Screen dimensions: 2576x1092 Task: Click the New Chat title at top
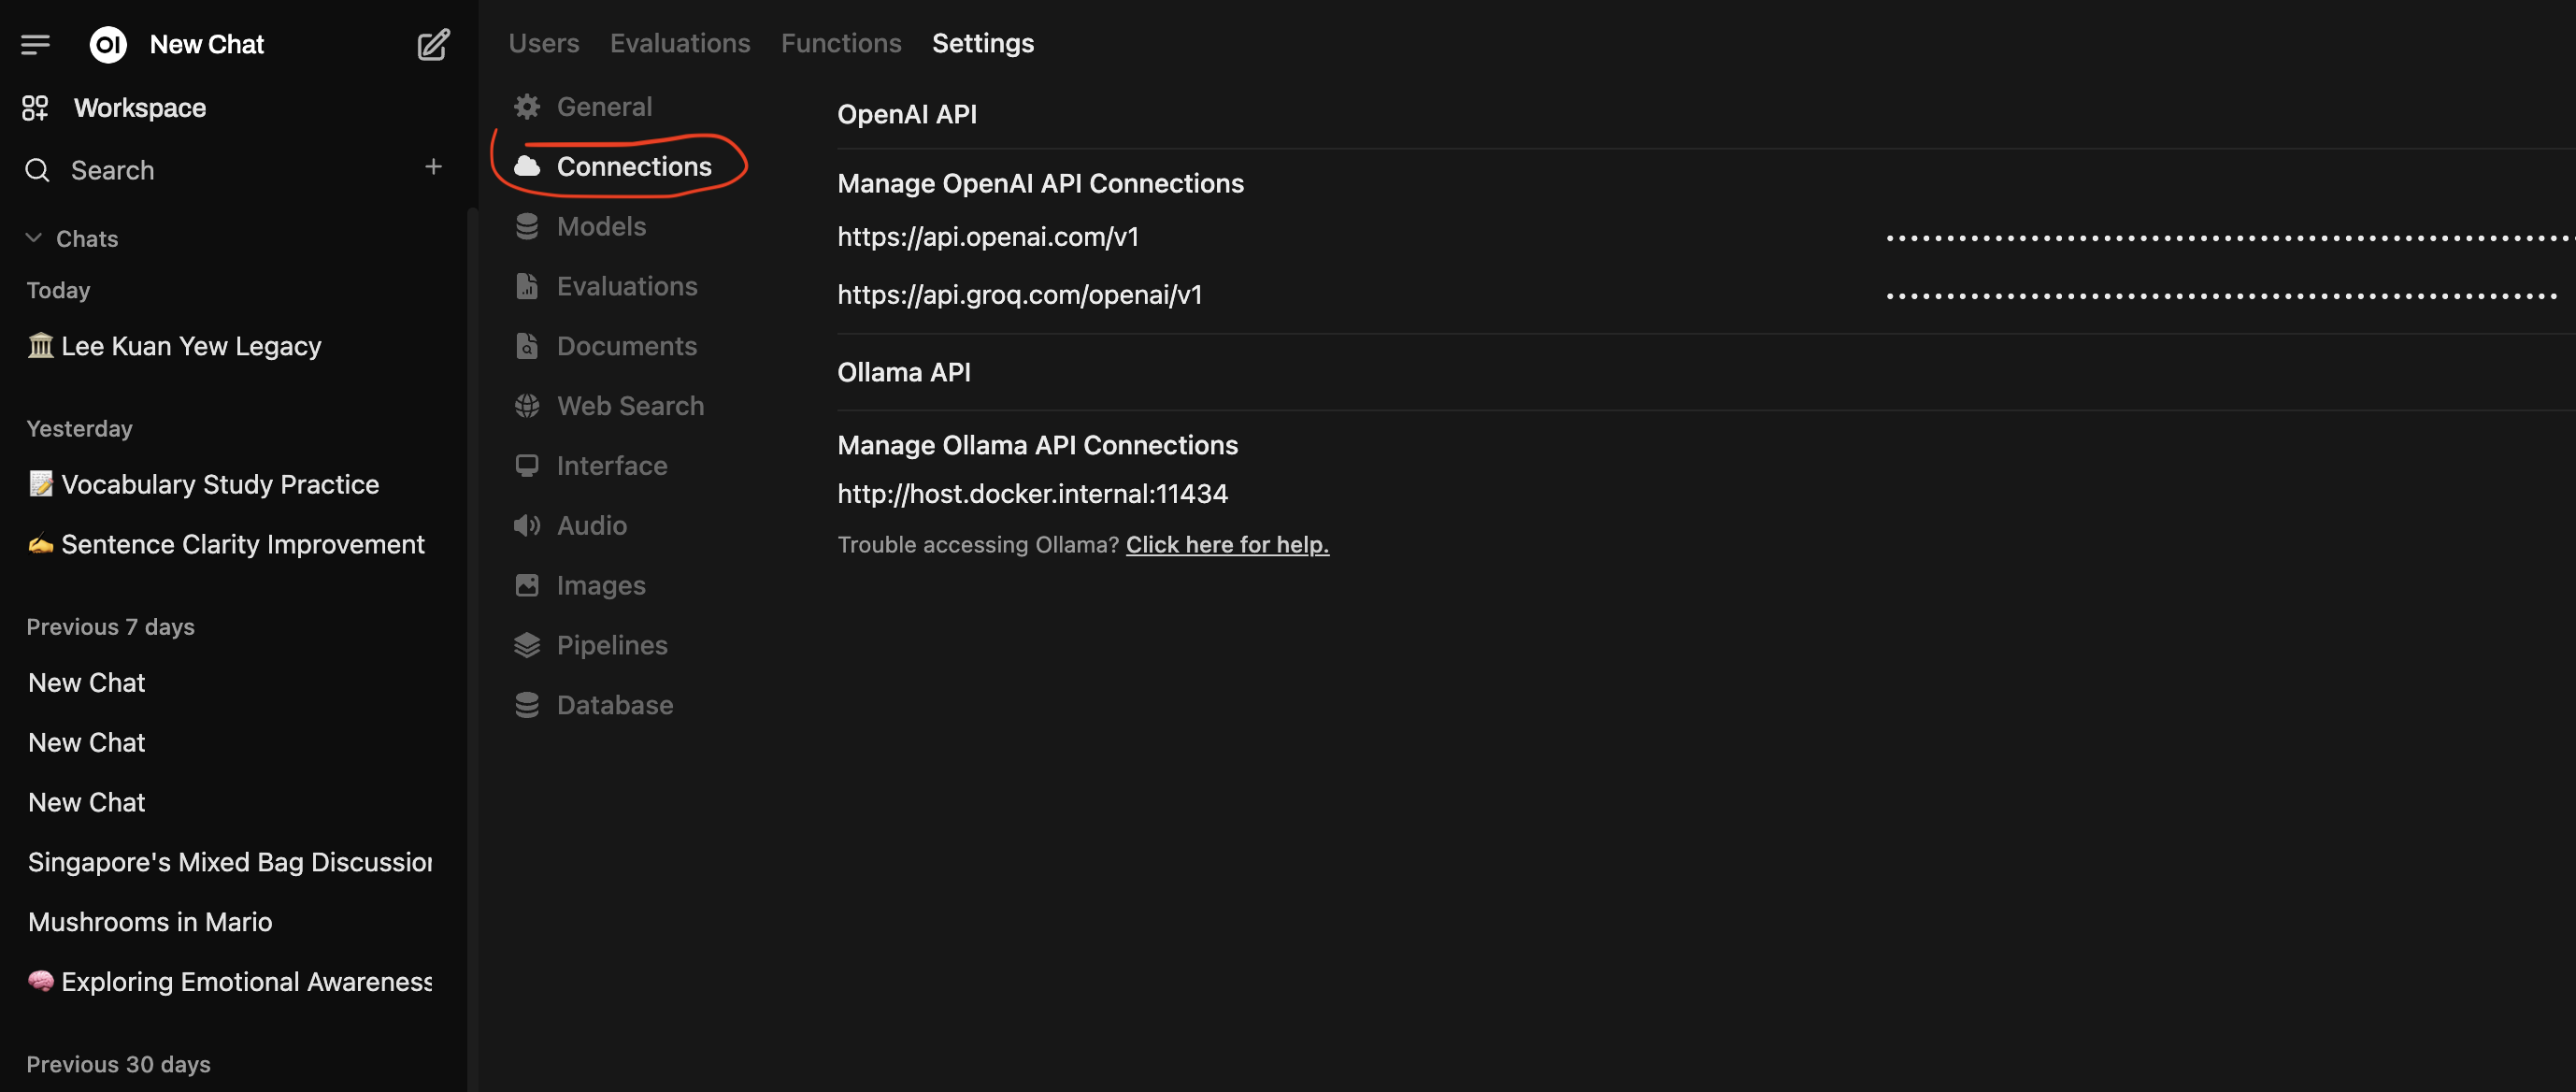coord(207,44)
